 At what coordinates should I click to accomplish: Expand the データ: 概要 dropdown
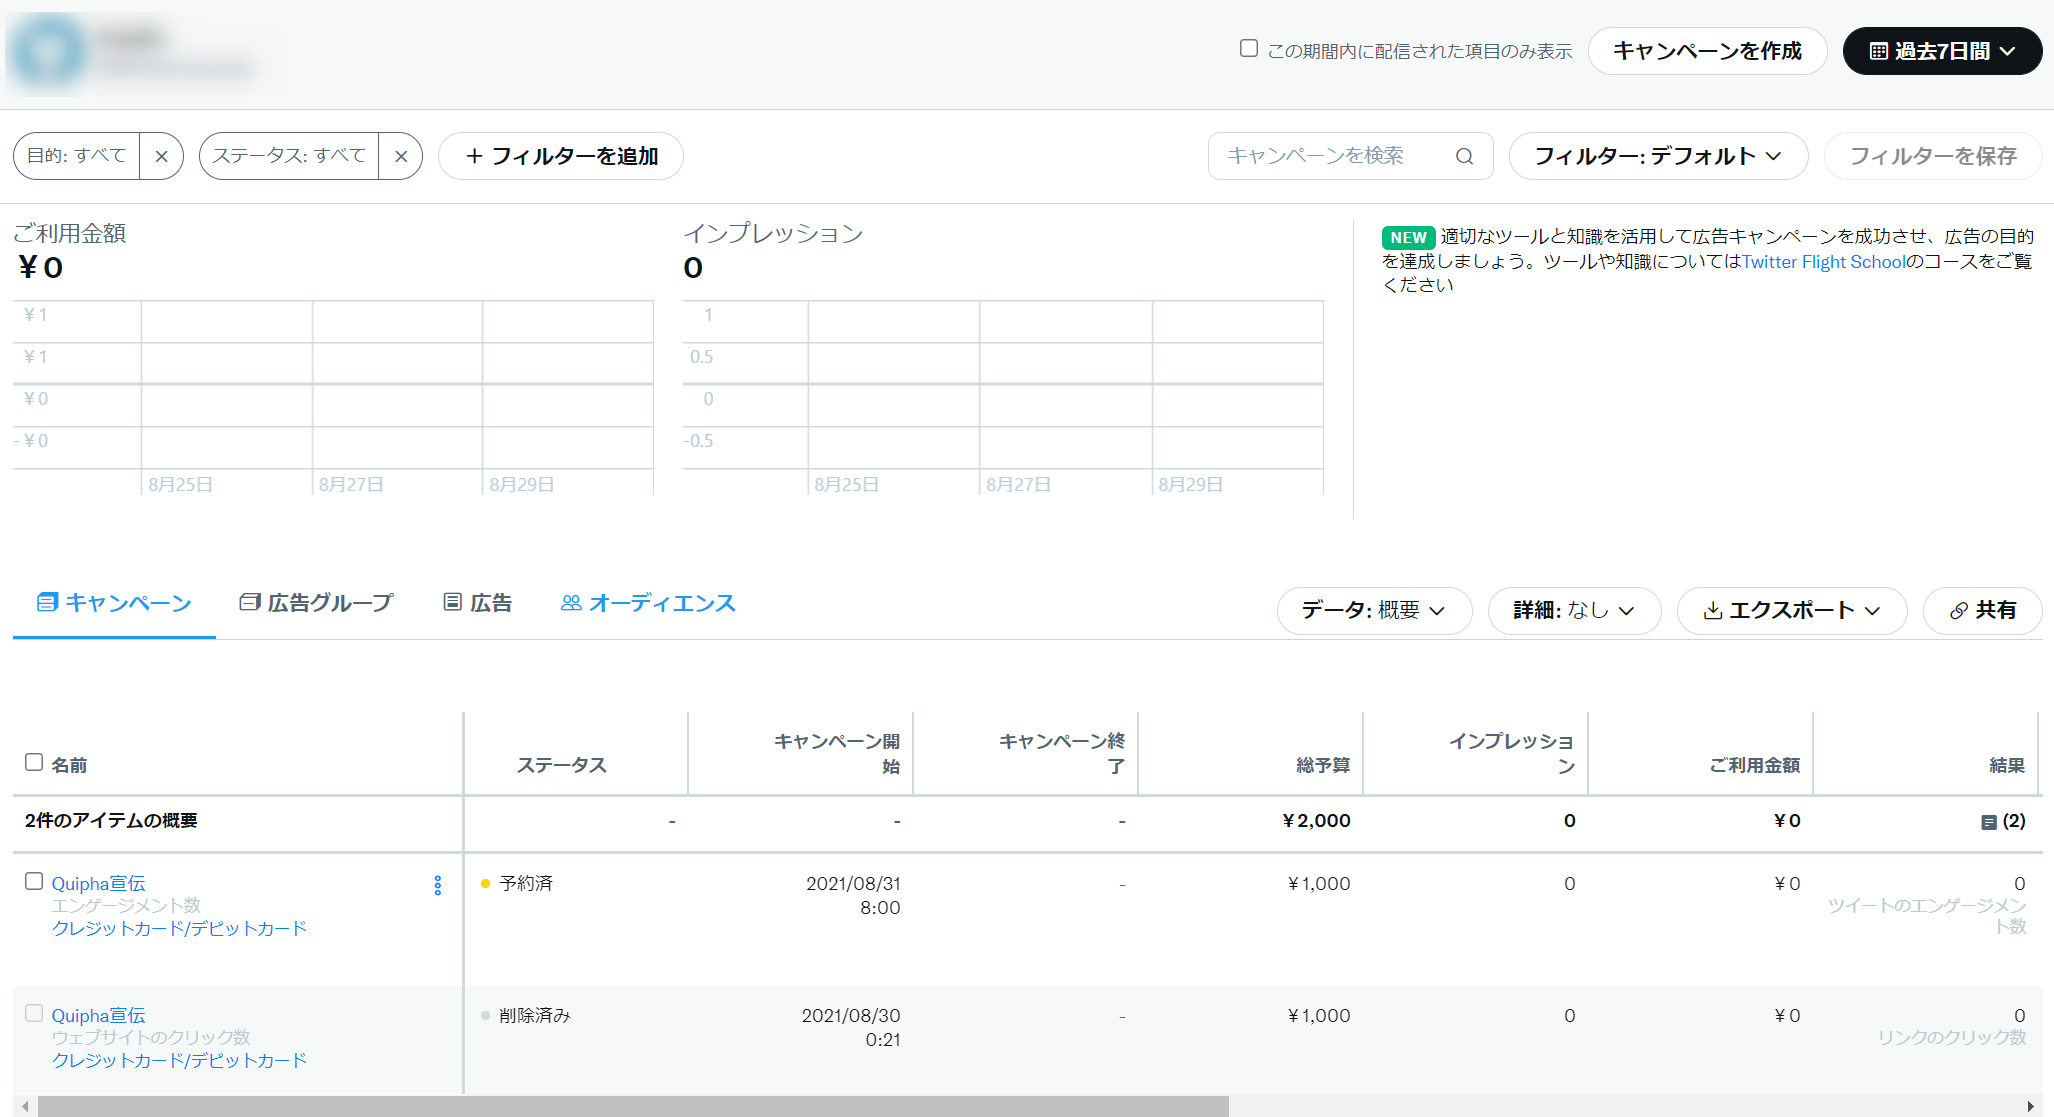coord(1374,610)
